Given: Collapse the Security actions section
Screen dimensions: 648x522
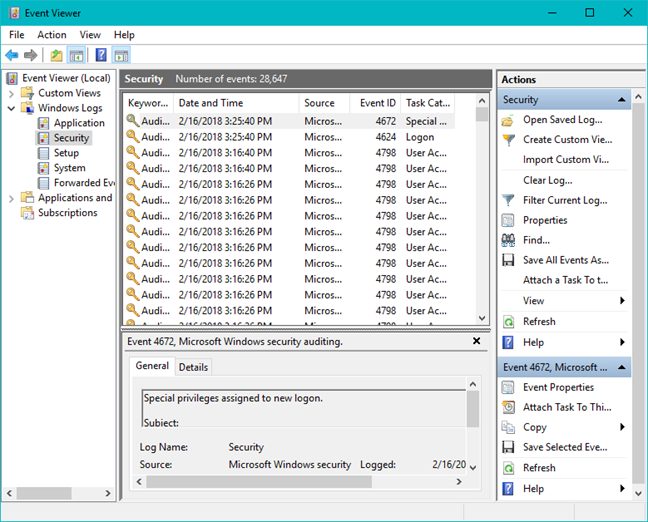Looking at the screenshot, I should [621, 100].
